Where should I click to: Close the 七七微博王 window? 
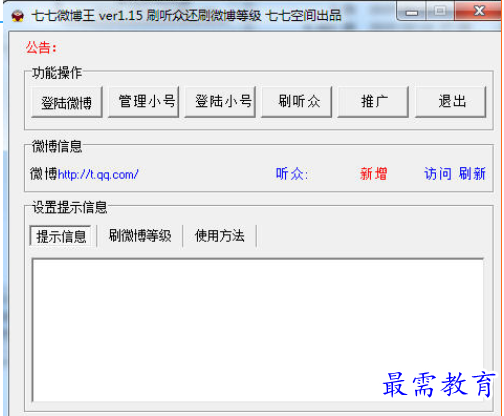[479, 11]
